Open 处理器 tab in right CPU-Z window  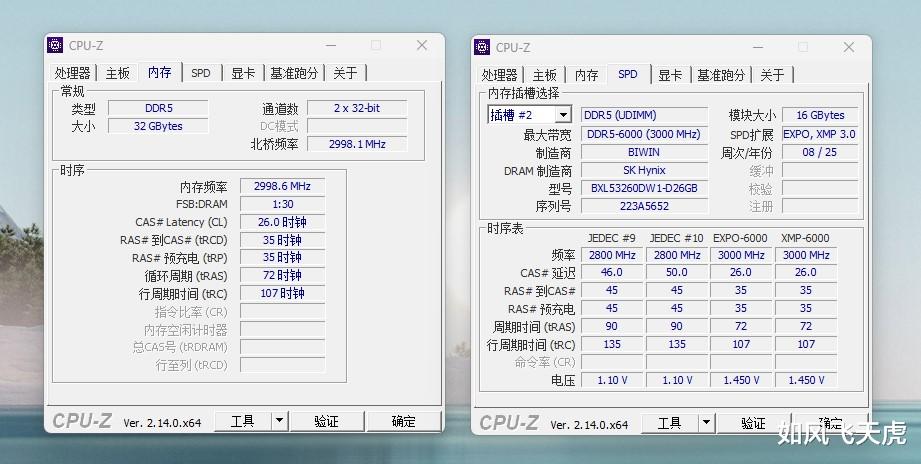500,75
